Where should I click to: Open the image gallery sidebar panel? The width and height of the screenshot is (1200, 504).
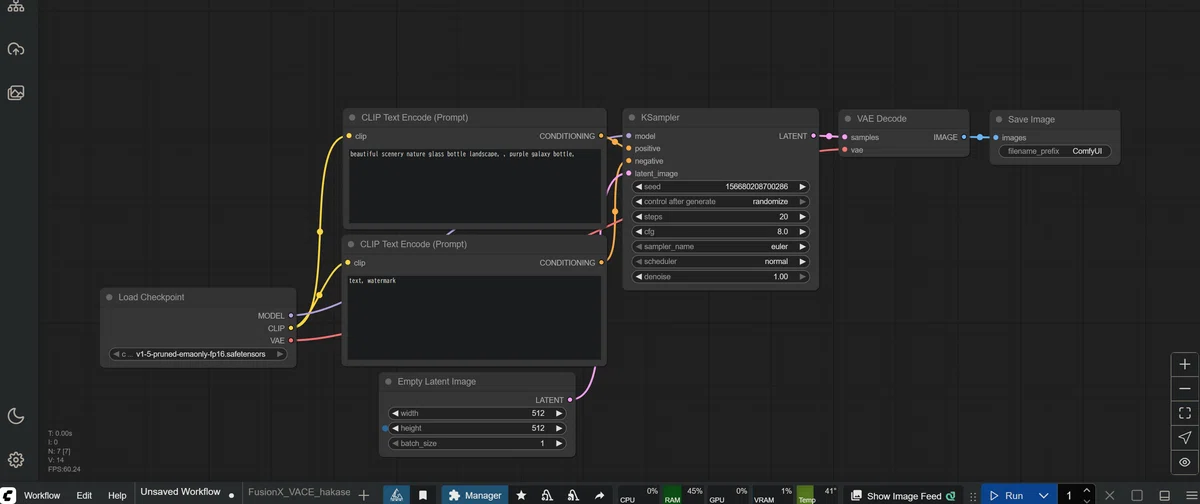click(16, 93)
